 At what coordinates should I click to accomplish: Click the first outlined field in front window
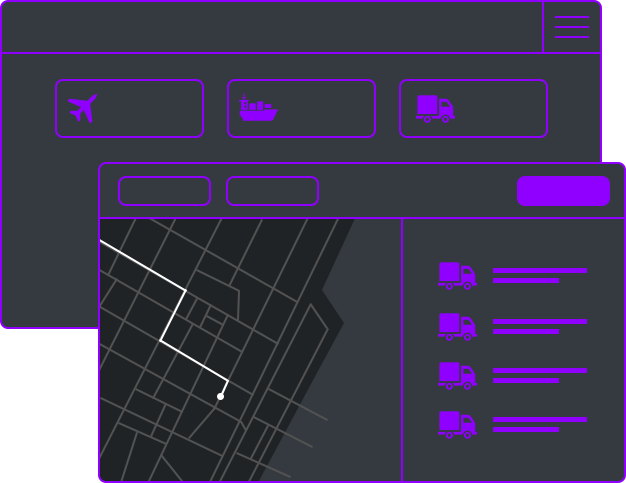click(x=164, y=191)
